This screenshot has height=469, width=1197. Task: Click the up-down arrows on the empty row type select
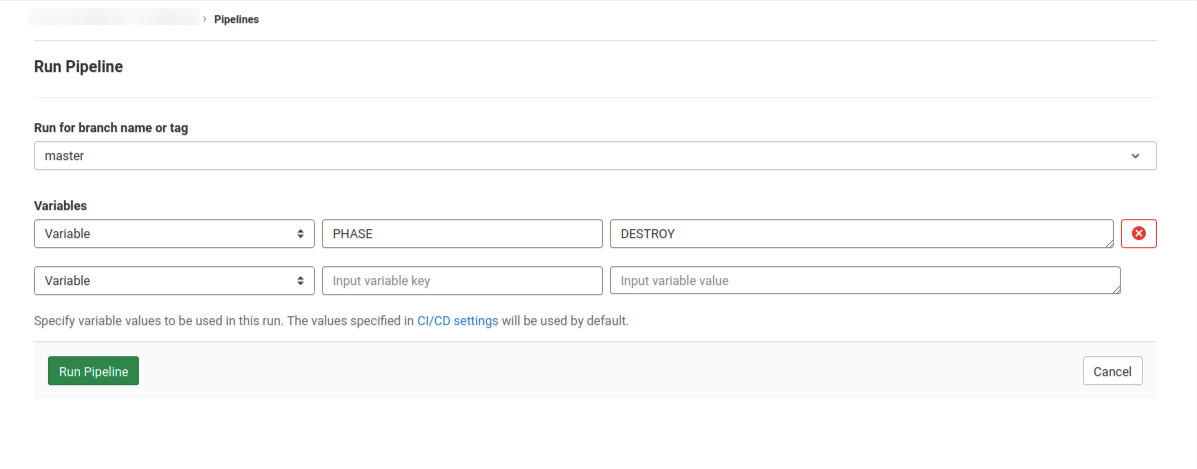coord(300,281)
